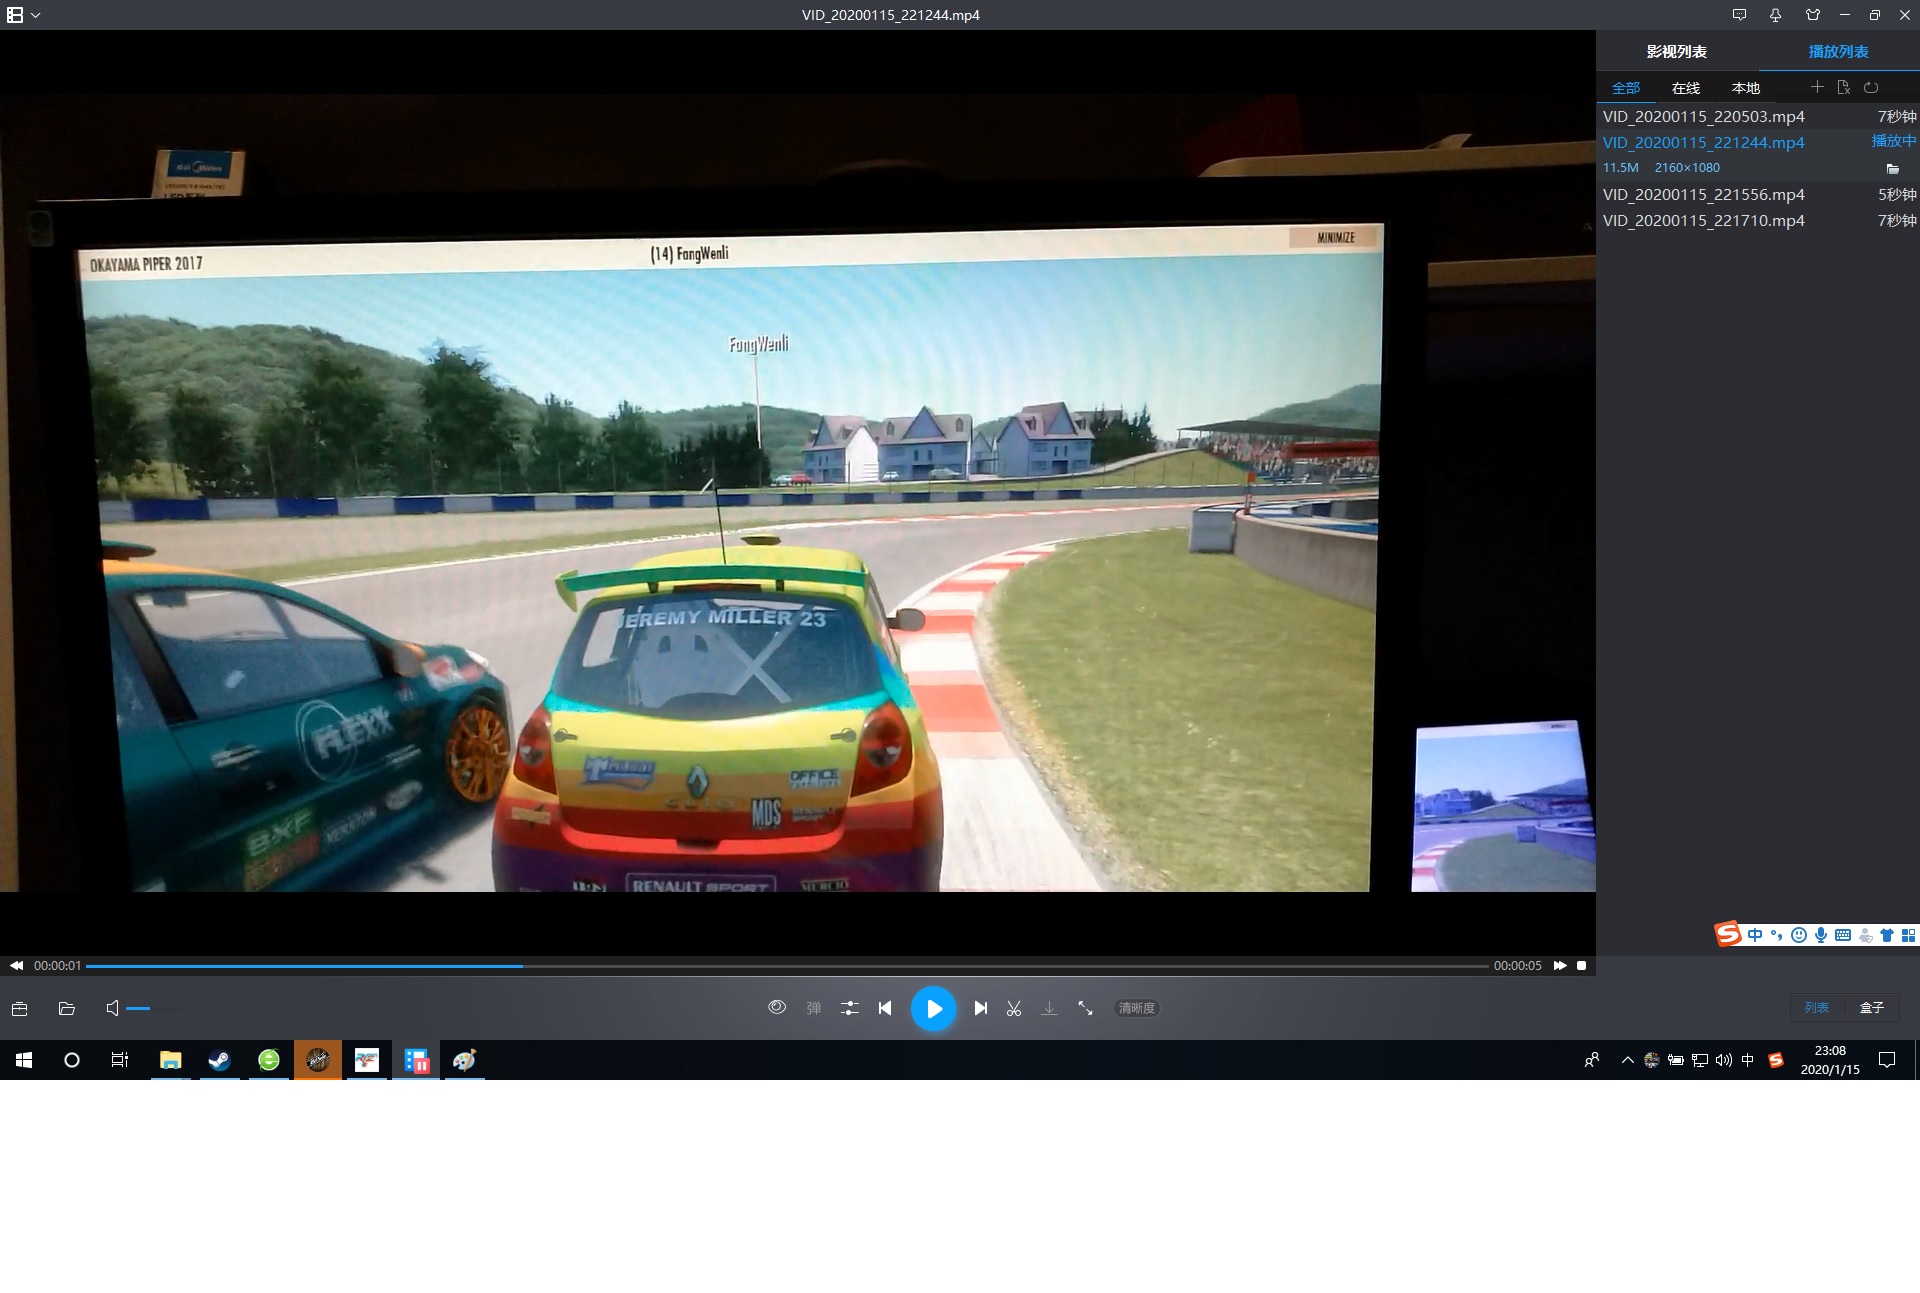Play VID_20200115_221710.mp4 from the playlist
Image resolution: width=1920 pixels, height=1293 pixels.
pyautogui.click(x=1758, y=220)
